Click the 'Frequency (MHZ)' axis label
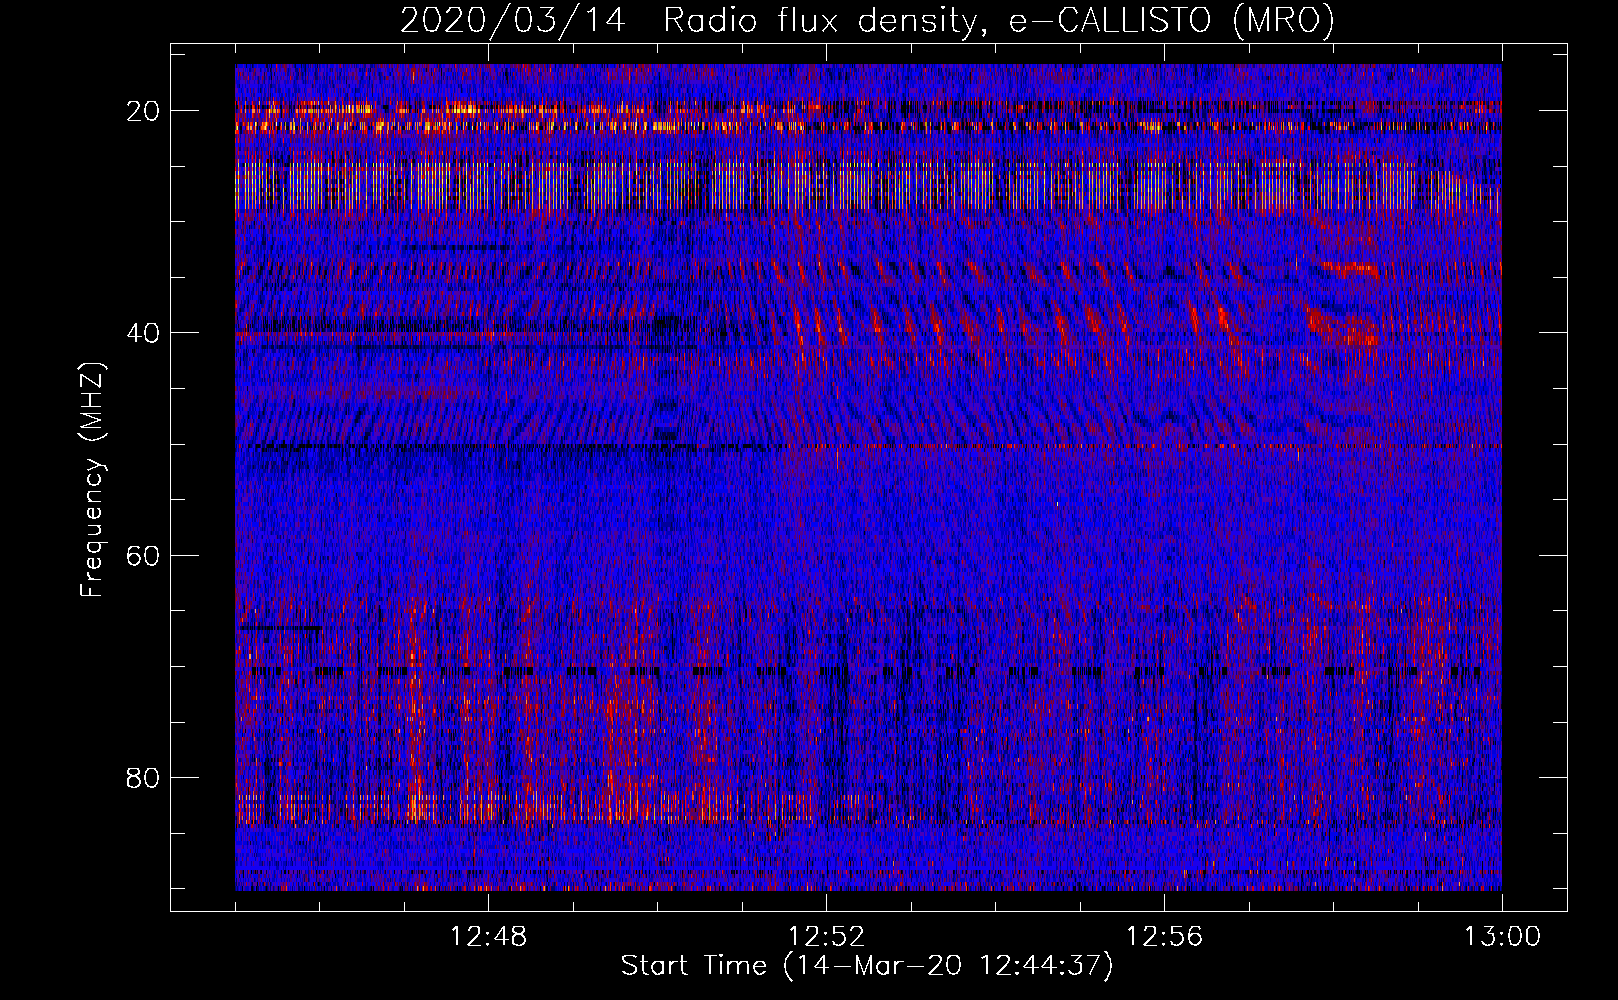1618x1000 pixels. [x=91, y=480]
